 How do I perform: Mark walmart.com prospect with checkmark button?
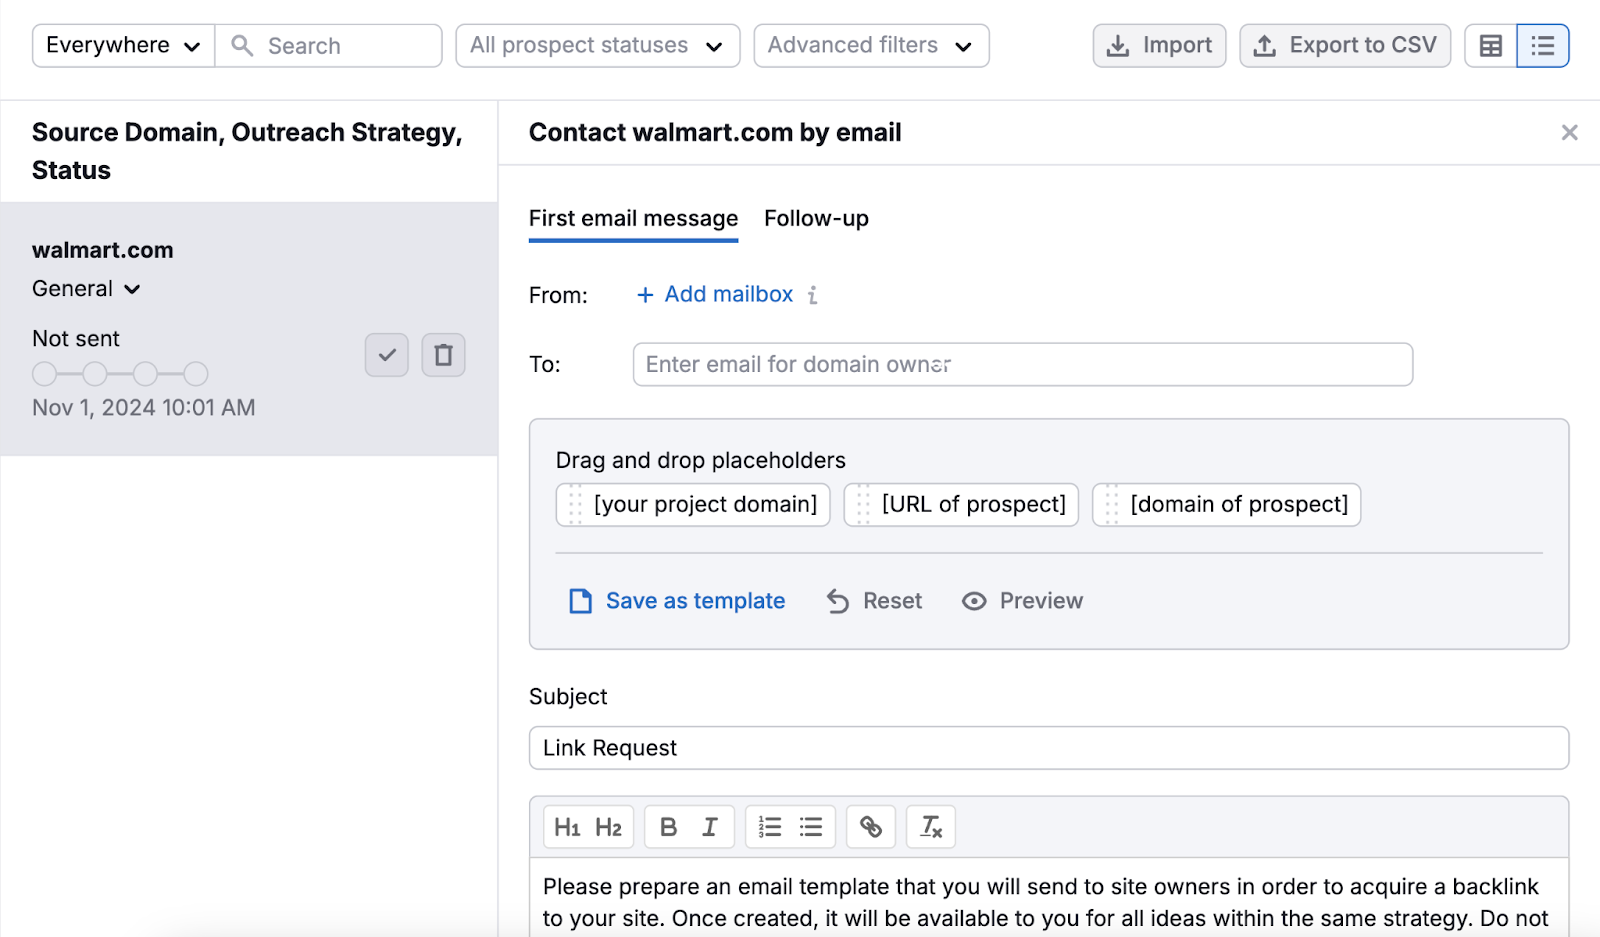[387, 355]
